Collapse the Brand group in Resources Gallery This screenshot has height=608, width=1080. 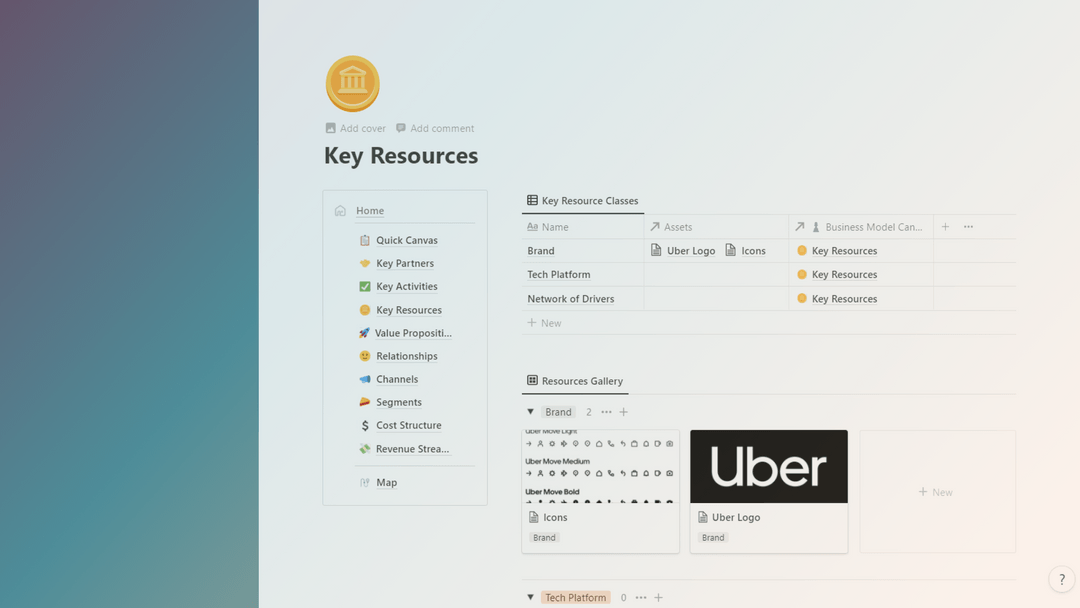pyautogui.click(x=530, y=411)
